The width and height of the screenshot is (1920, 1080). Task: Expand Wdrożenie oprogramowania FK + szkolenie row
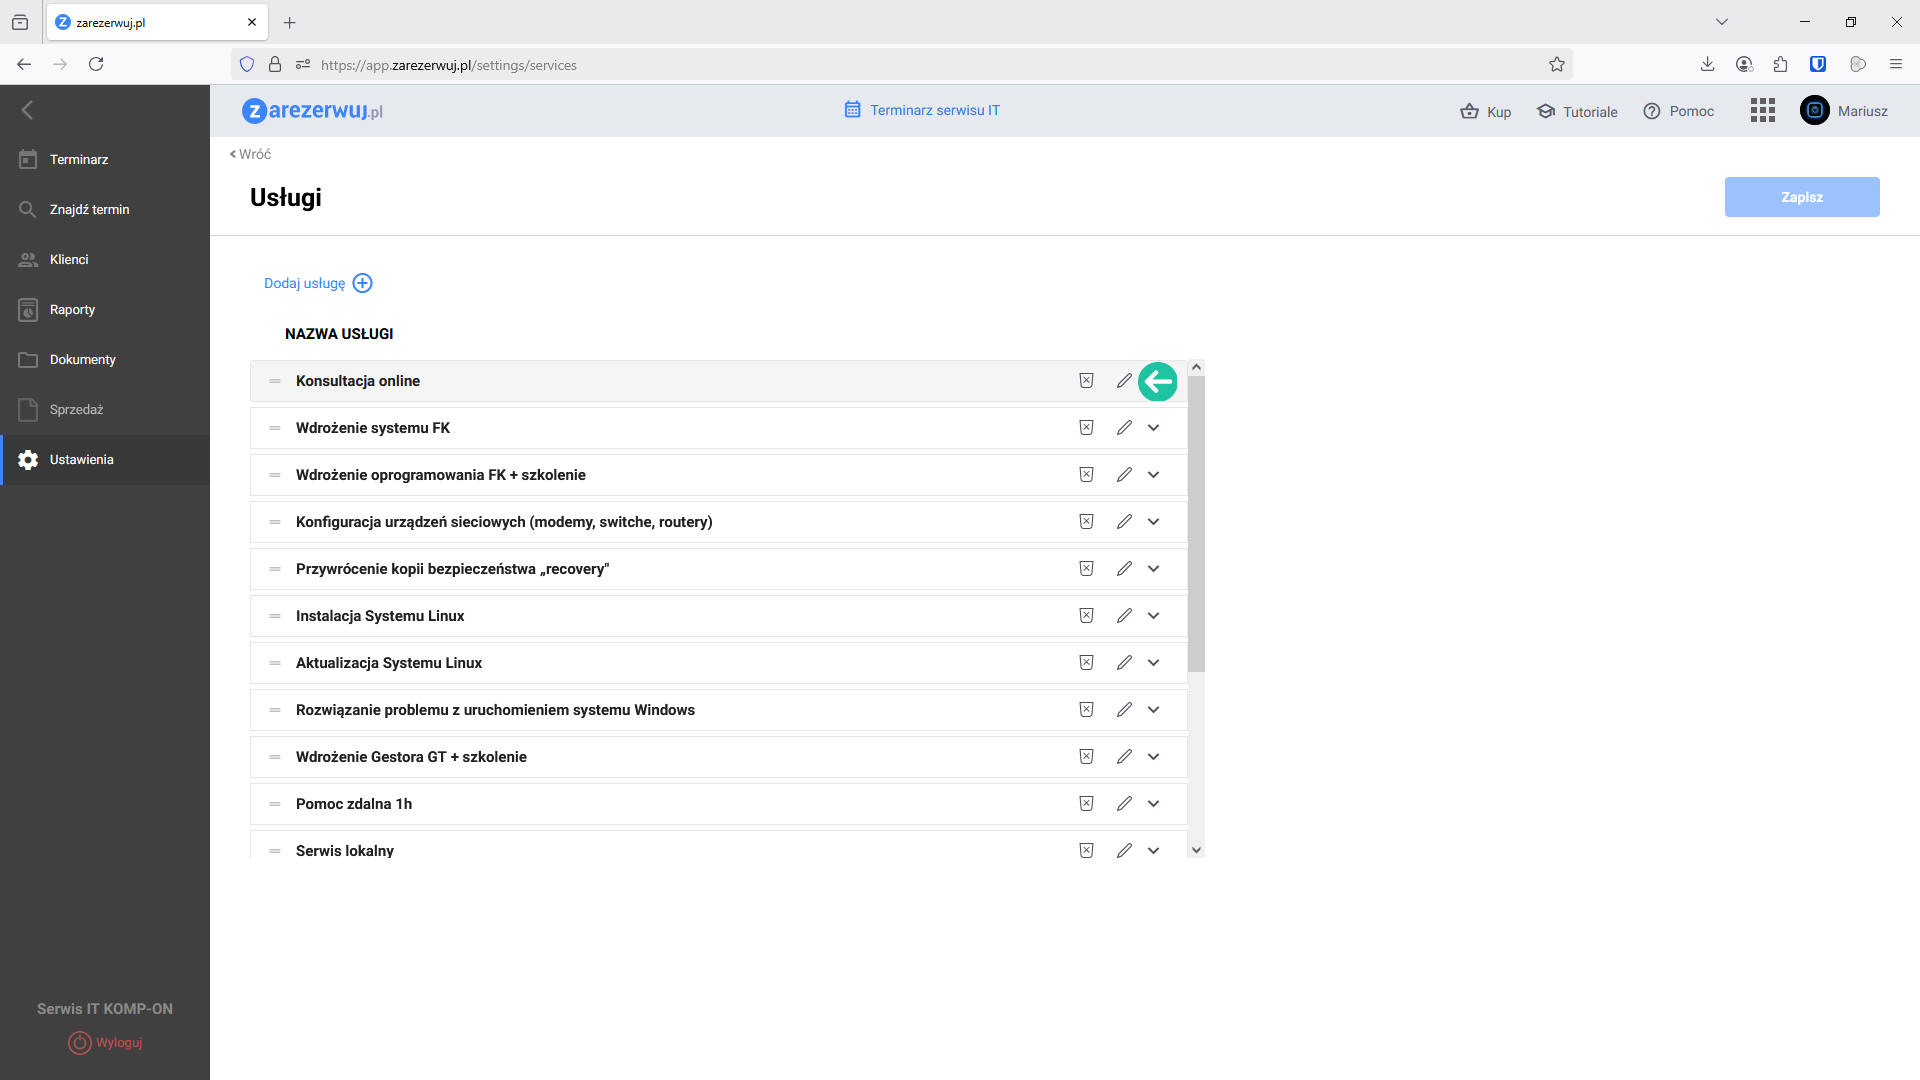click(x=1154, y=475)
